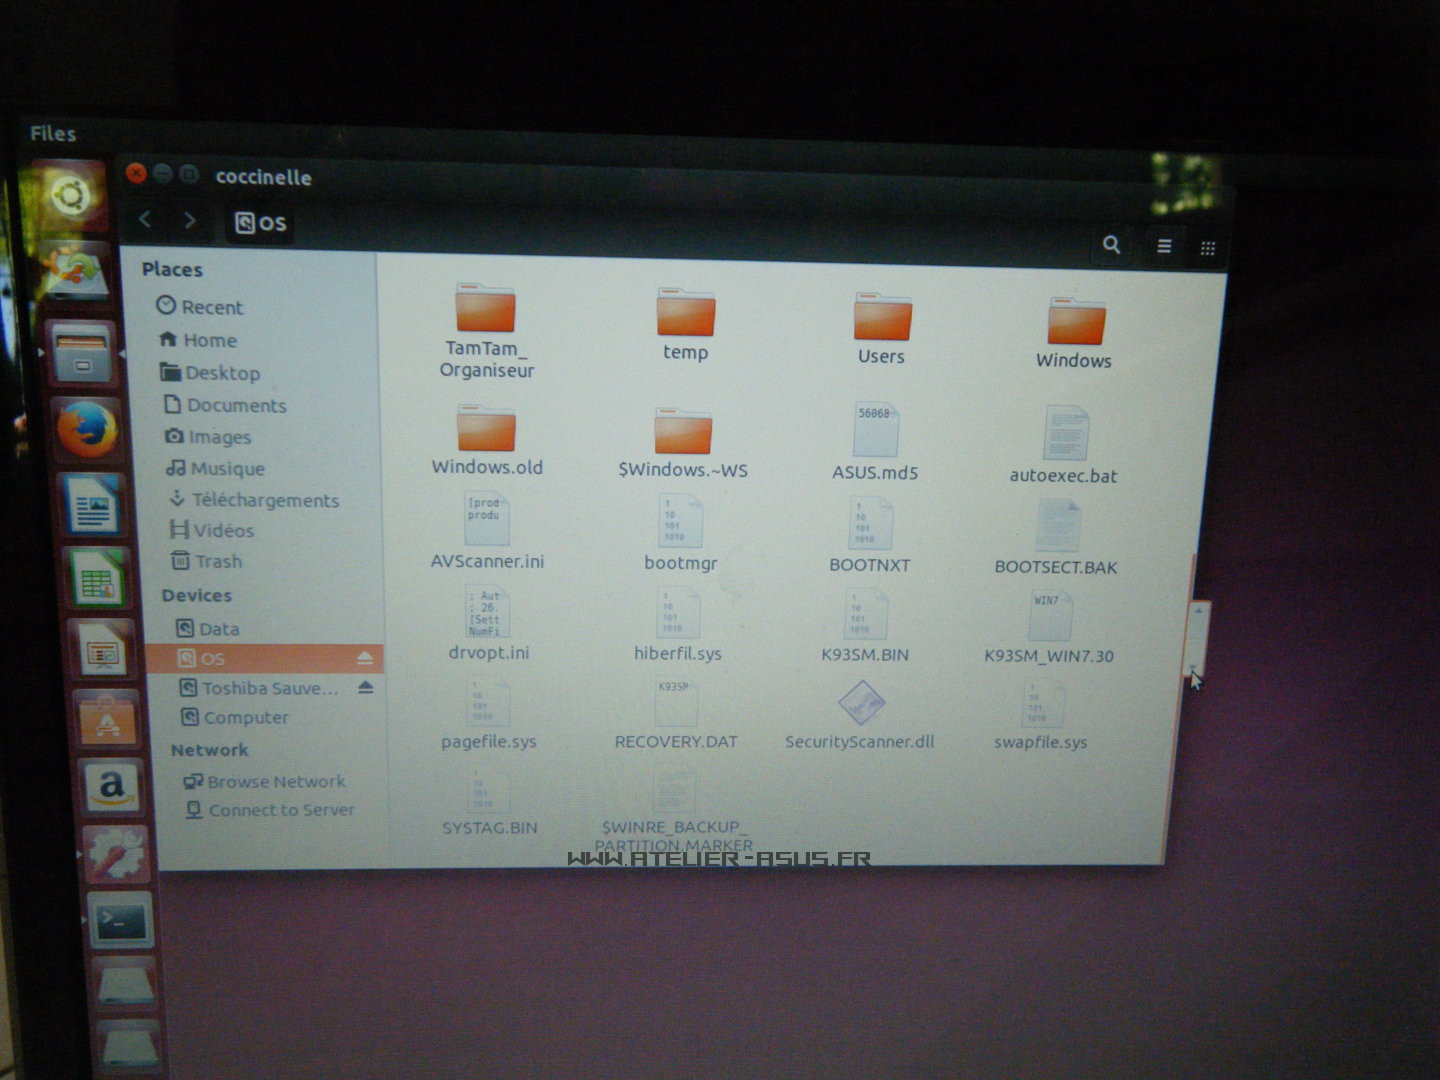1440x1080 pixels.
Task: Eject the Toshiba Sauve drive
Action: point(365,688)
